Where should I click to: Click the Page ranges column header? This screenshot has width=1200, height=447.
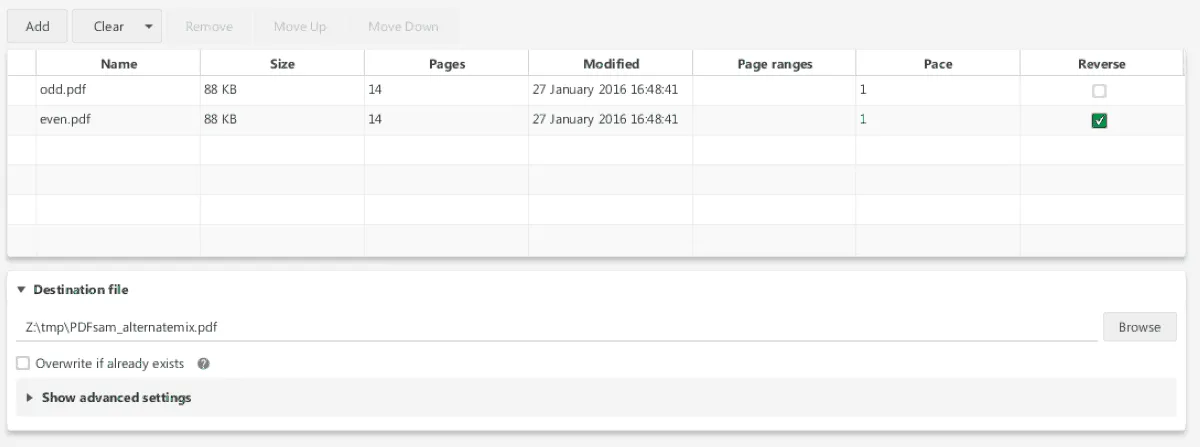pyautogui.click(x=774, y=64)
